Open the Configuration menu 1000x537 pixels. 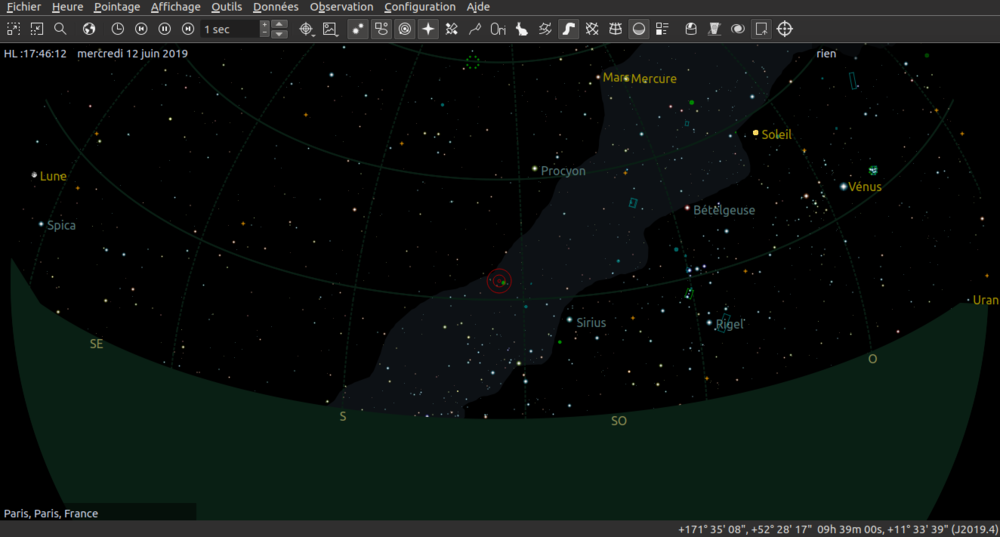420,7
